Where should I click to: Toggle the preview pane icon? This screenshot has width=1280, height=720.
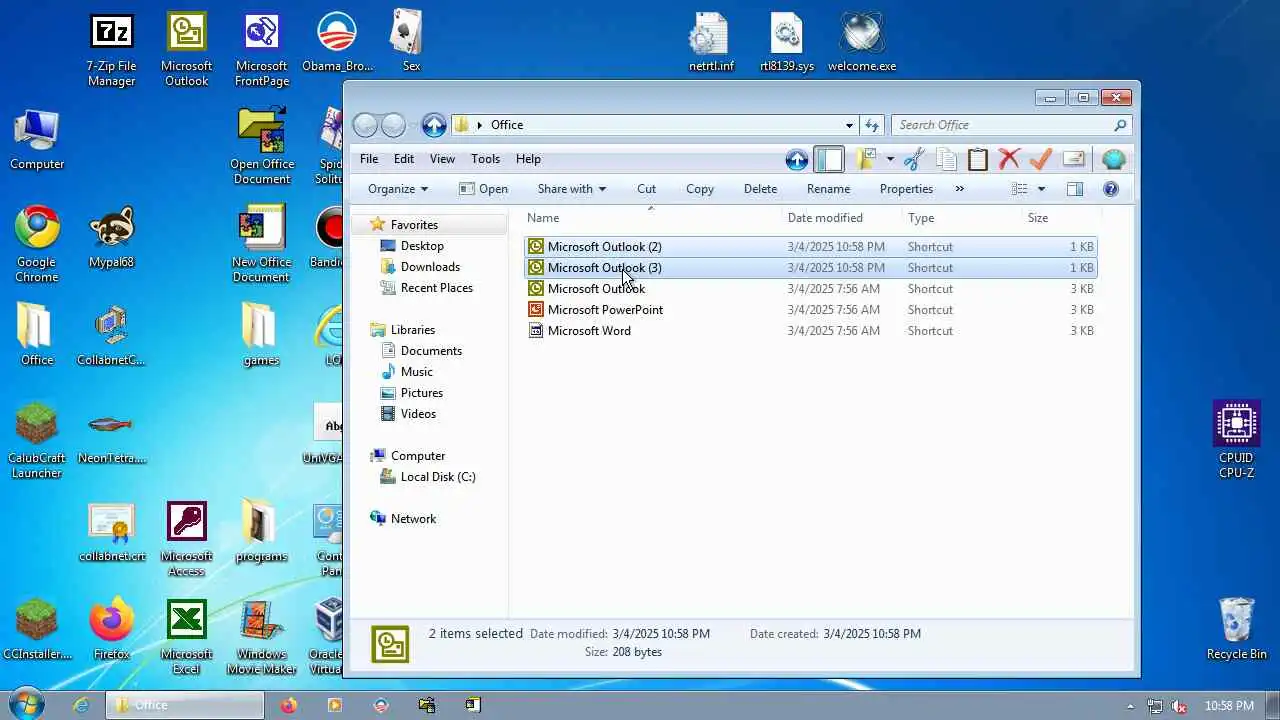click(x=1075, y=189)
